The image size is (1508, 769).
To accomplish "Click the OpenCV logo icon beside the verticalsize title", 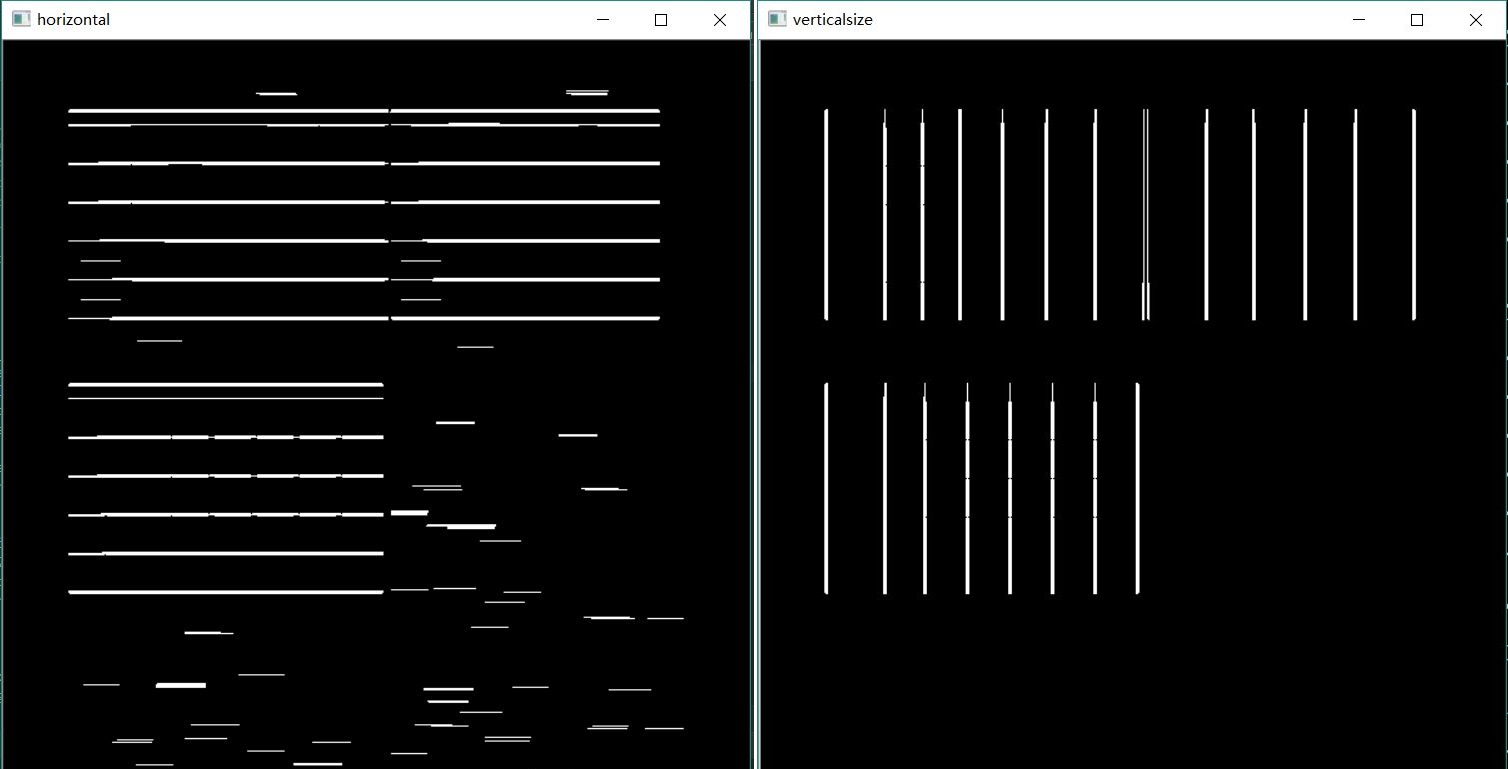I will 776,19.
